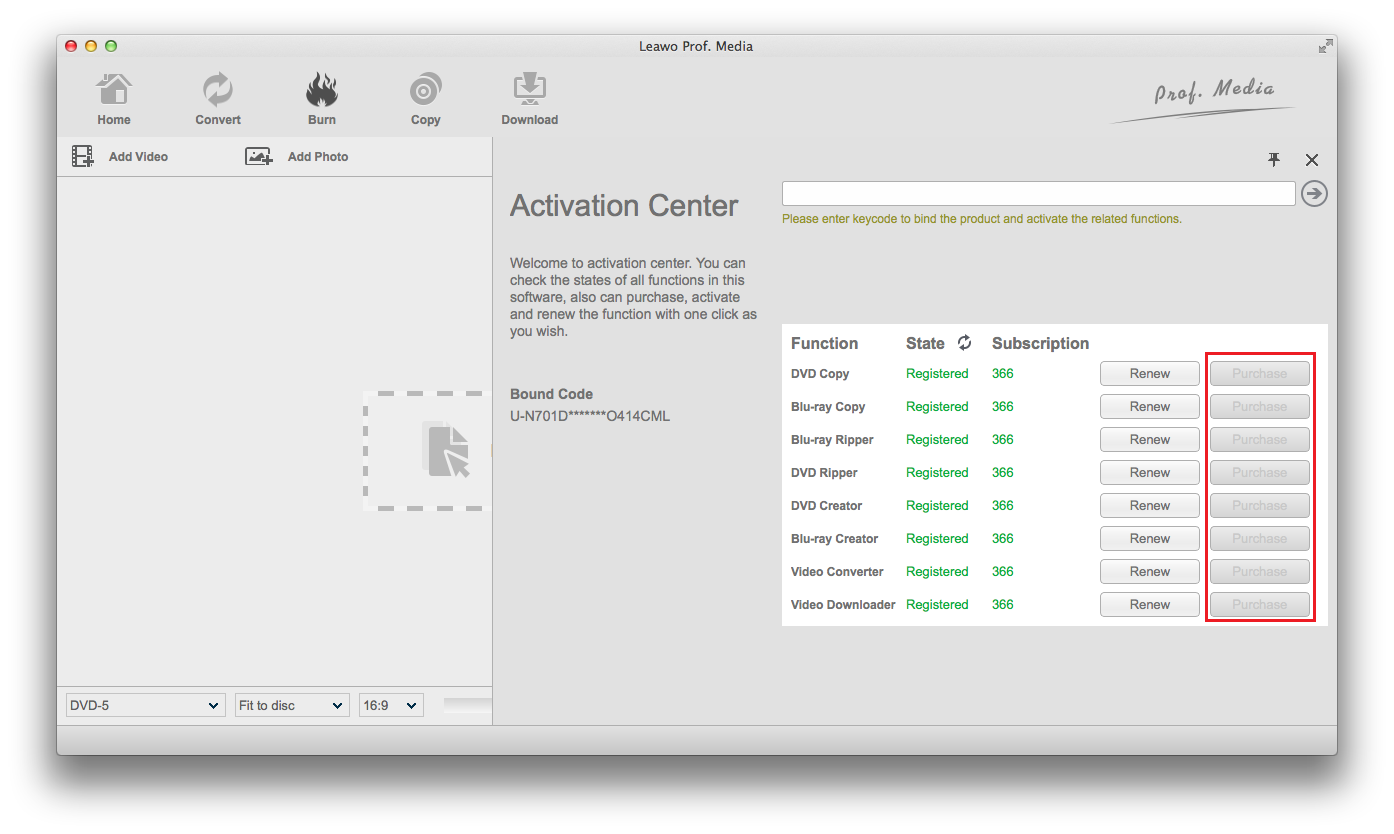Click the Add Video filmstrip icon

[83, 157]
